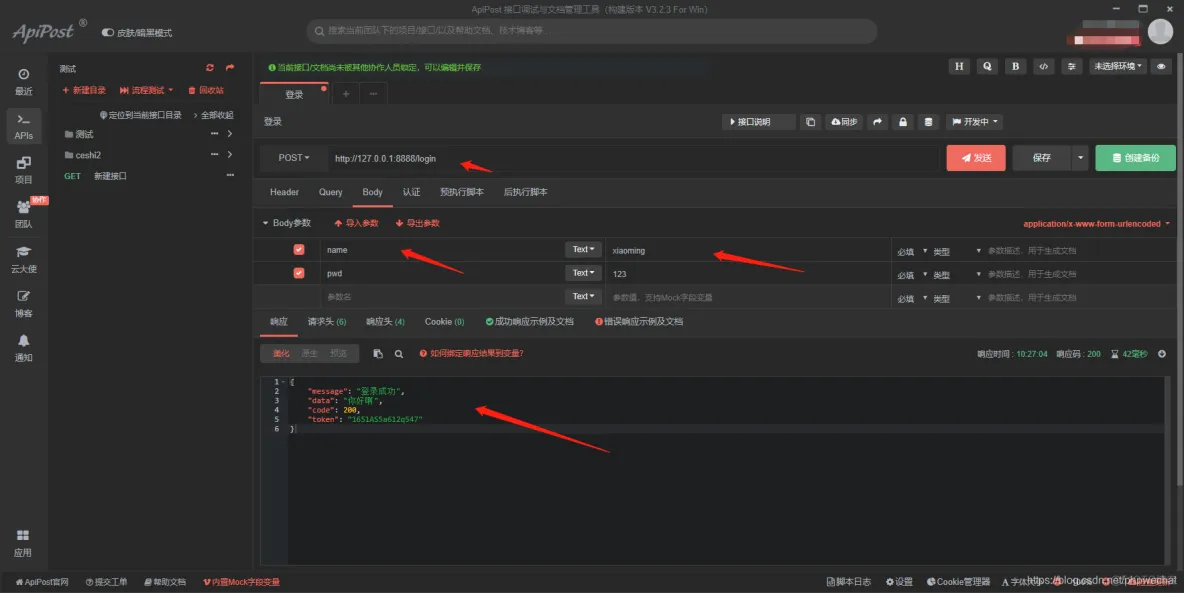Open more options for 测试 folder
The width and height of the screenshot is (1184, 593).
pos(214,134)
